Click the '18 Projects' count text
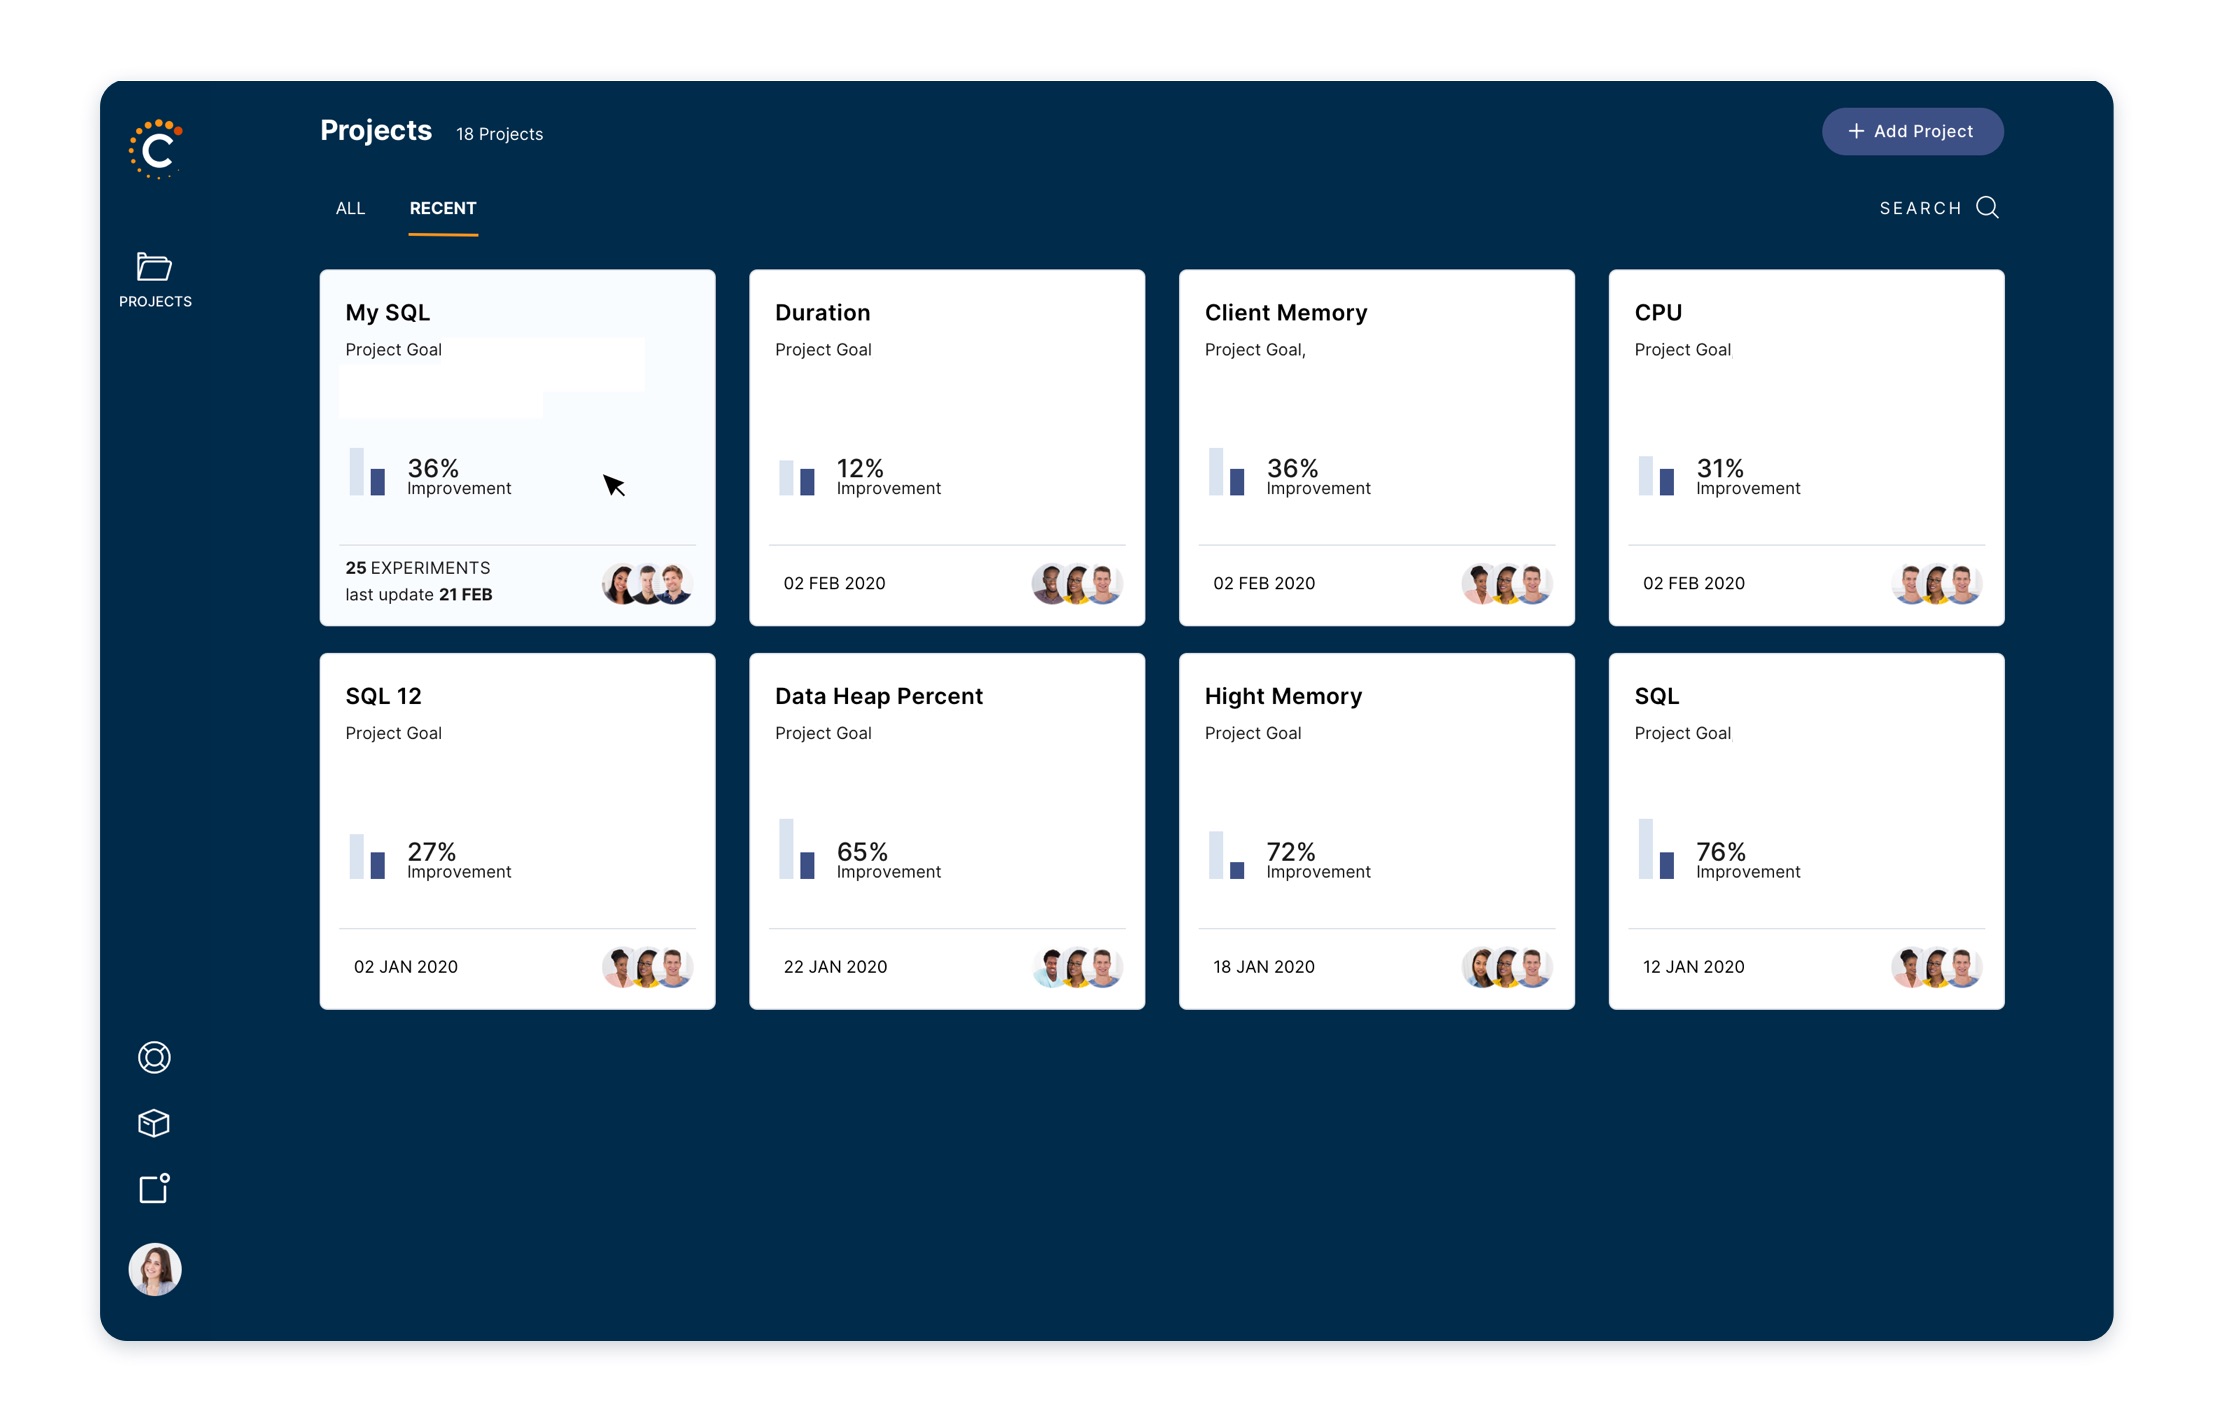The height and width of the screenshot is (1427, 2214). [499, 134]
